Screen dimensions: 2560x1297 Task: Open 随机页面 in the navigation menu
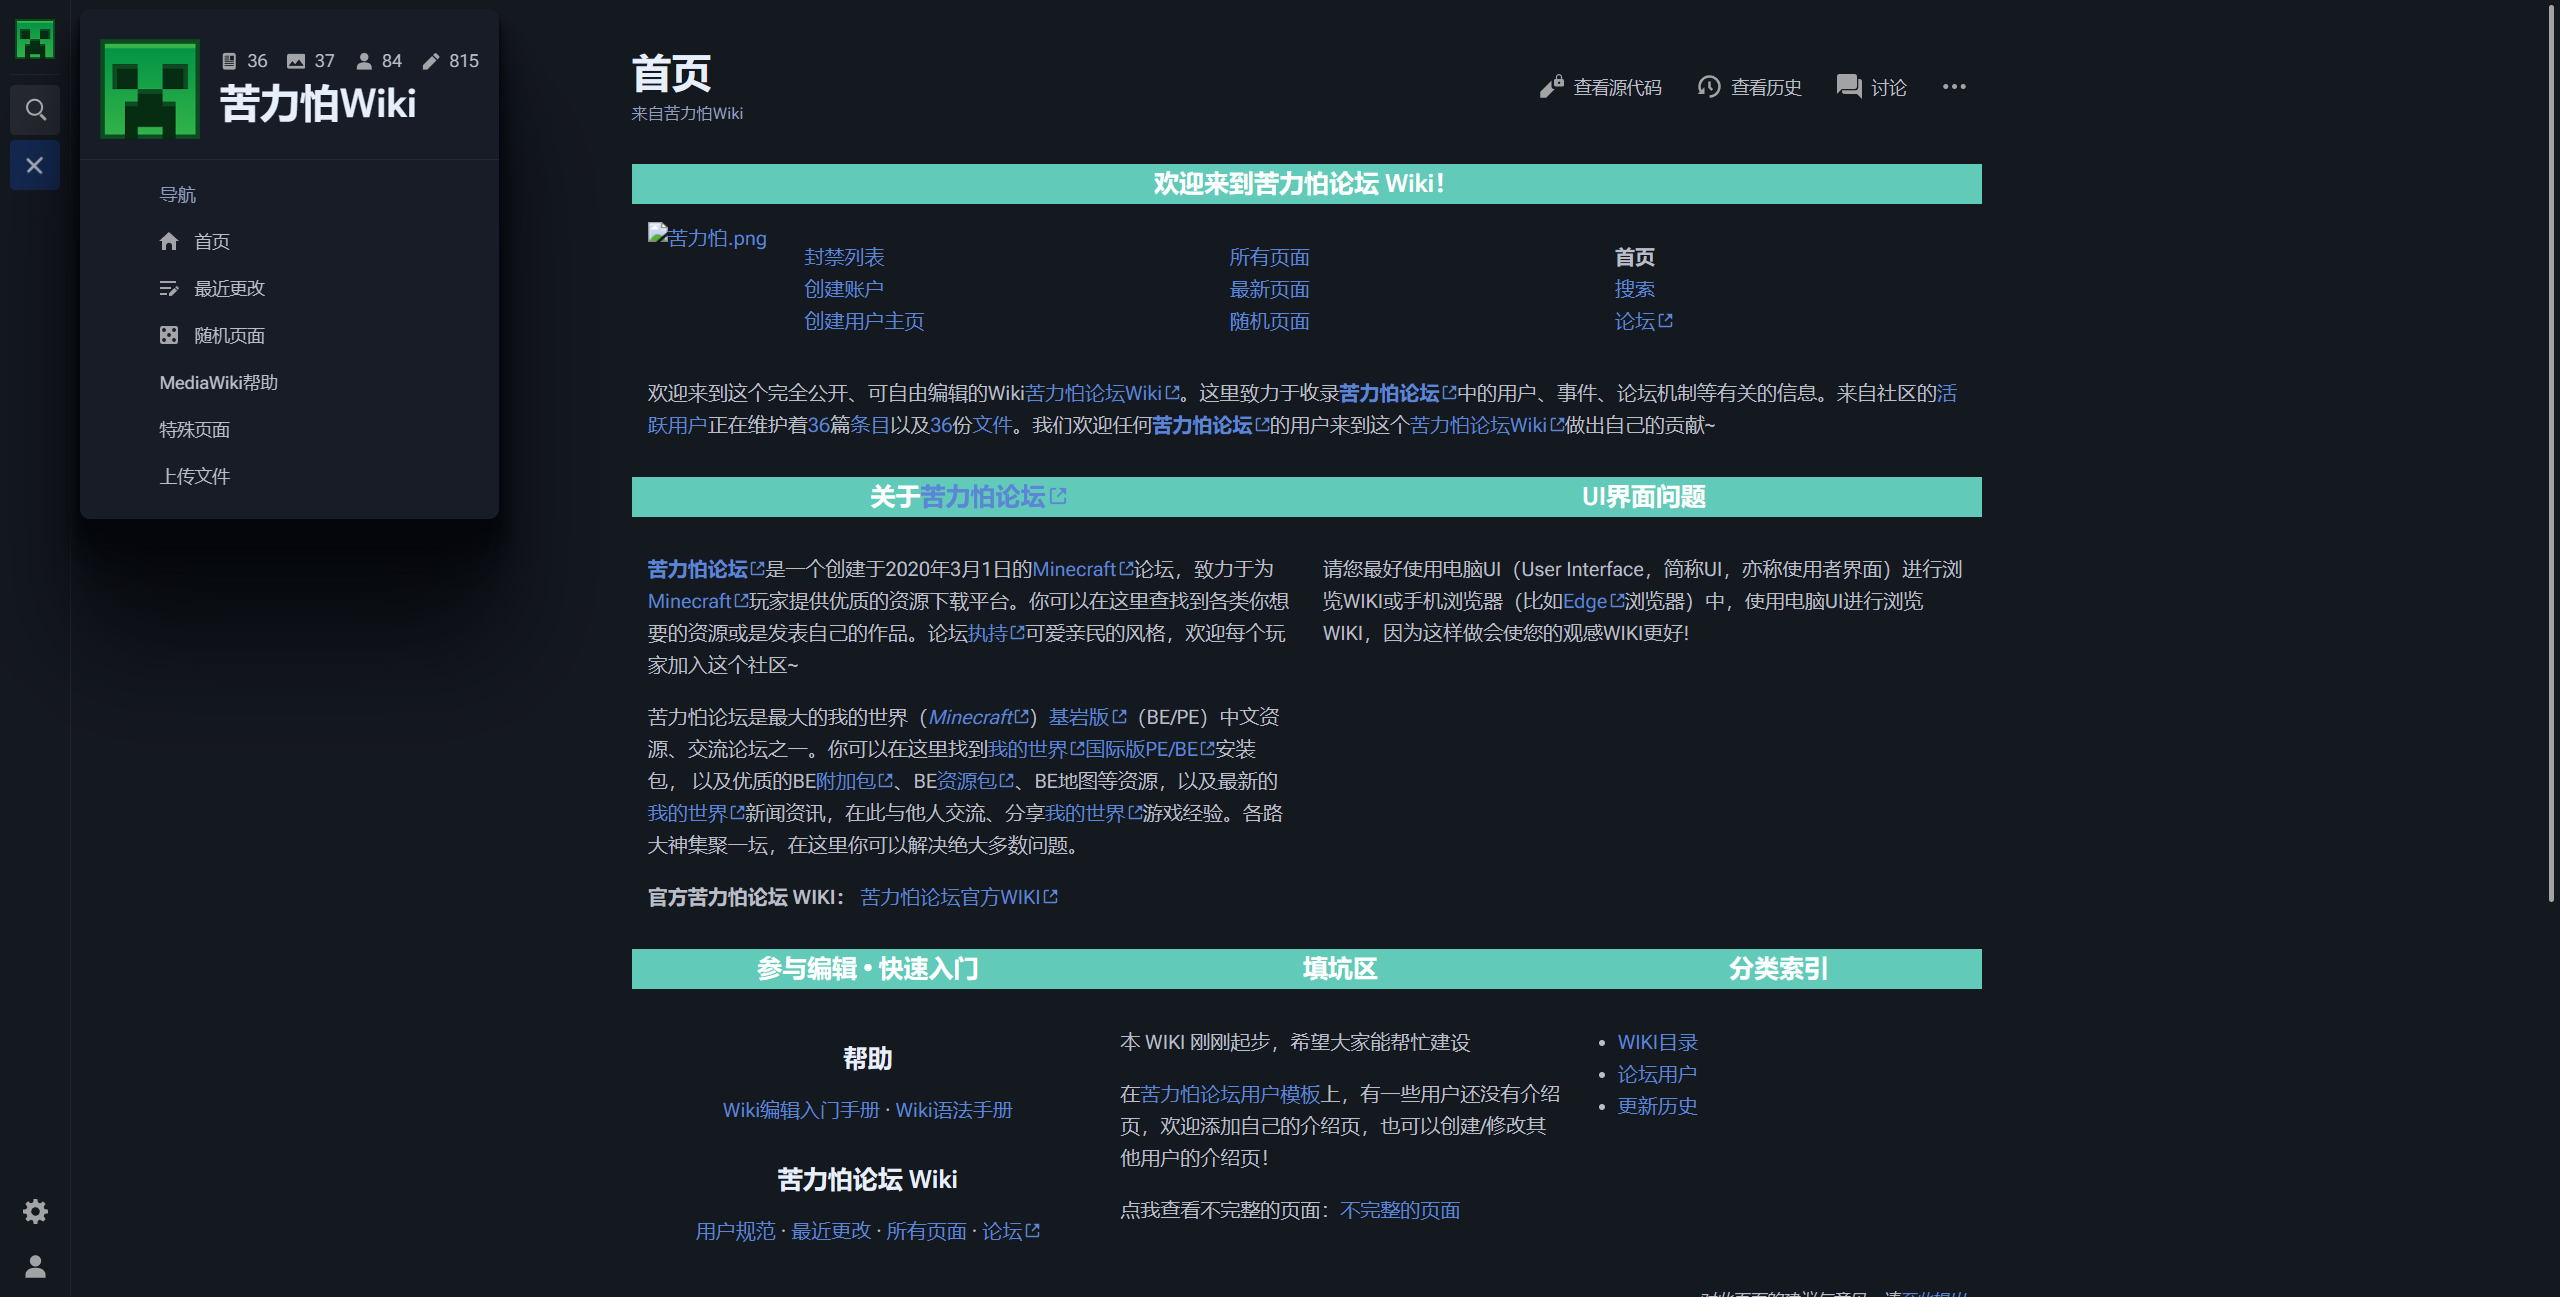[x=212, y=335]
